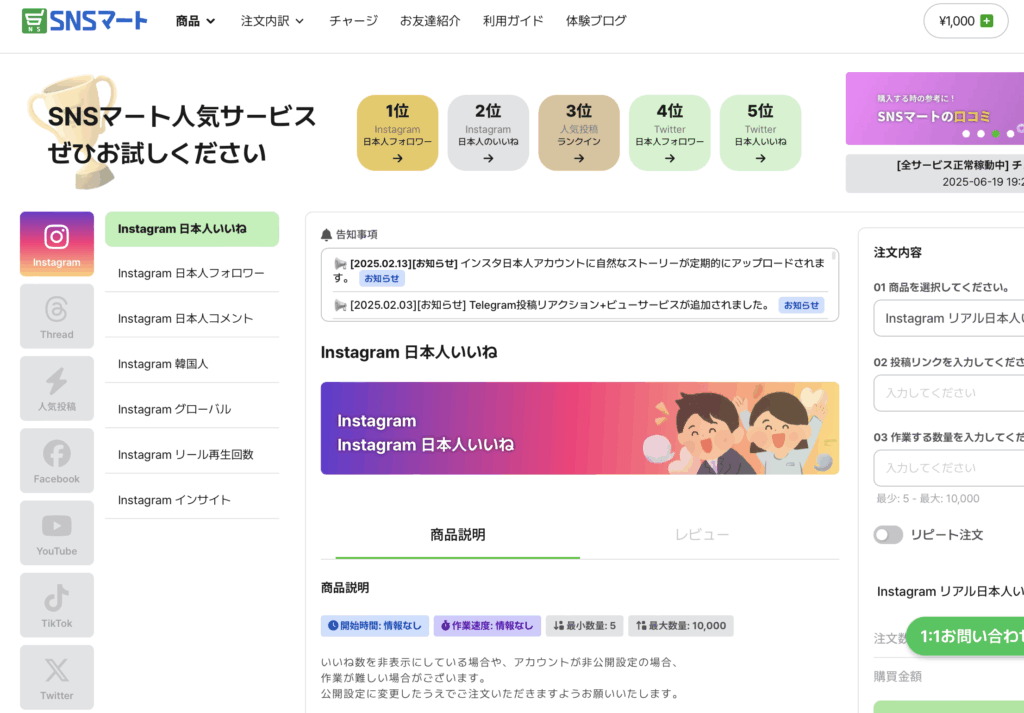
Task: Select Instagram 日本人フォロワー sidebar item
Action: pyautogui.click(x=192, y=274)
